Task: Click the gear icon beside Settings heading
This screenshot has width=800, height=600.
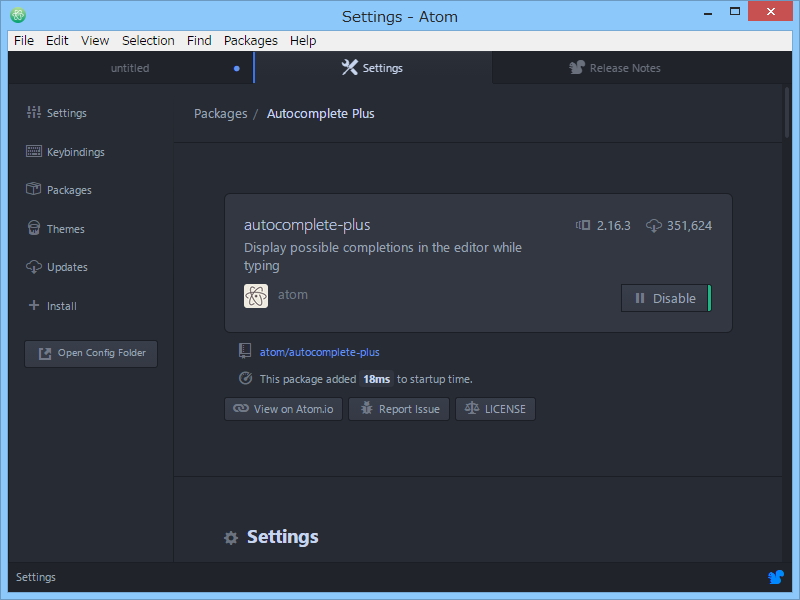Action: tap(231, 538)
